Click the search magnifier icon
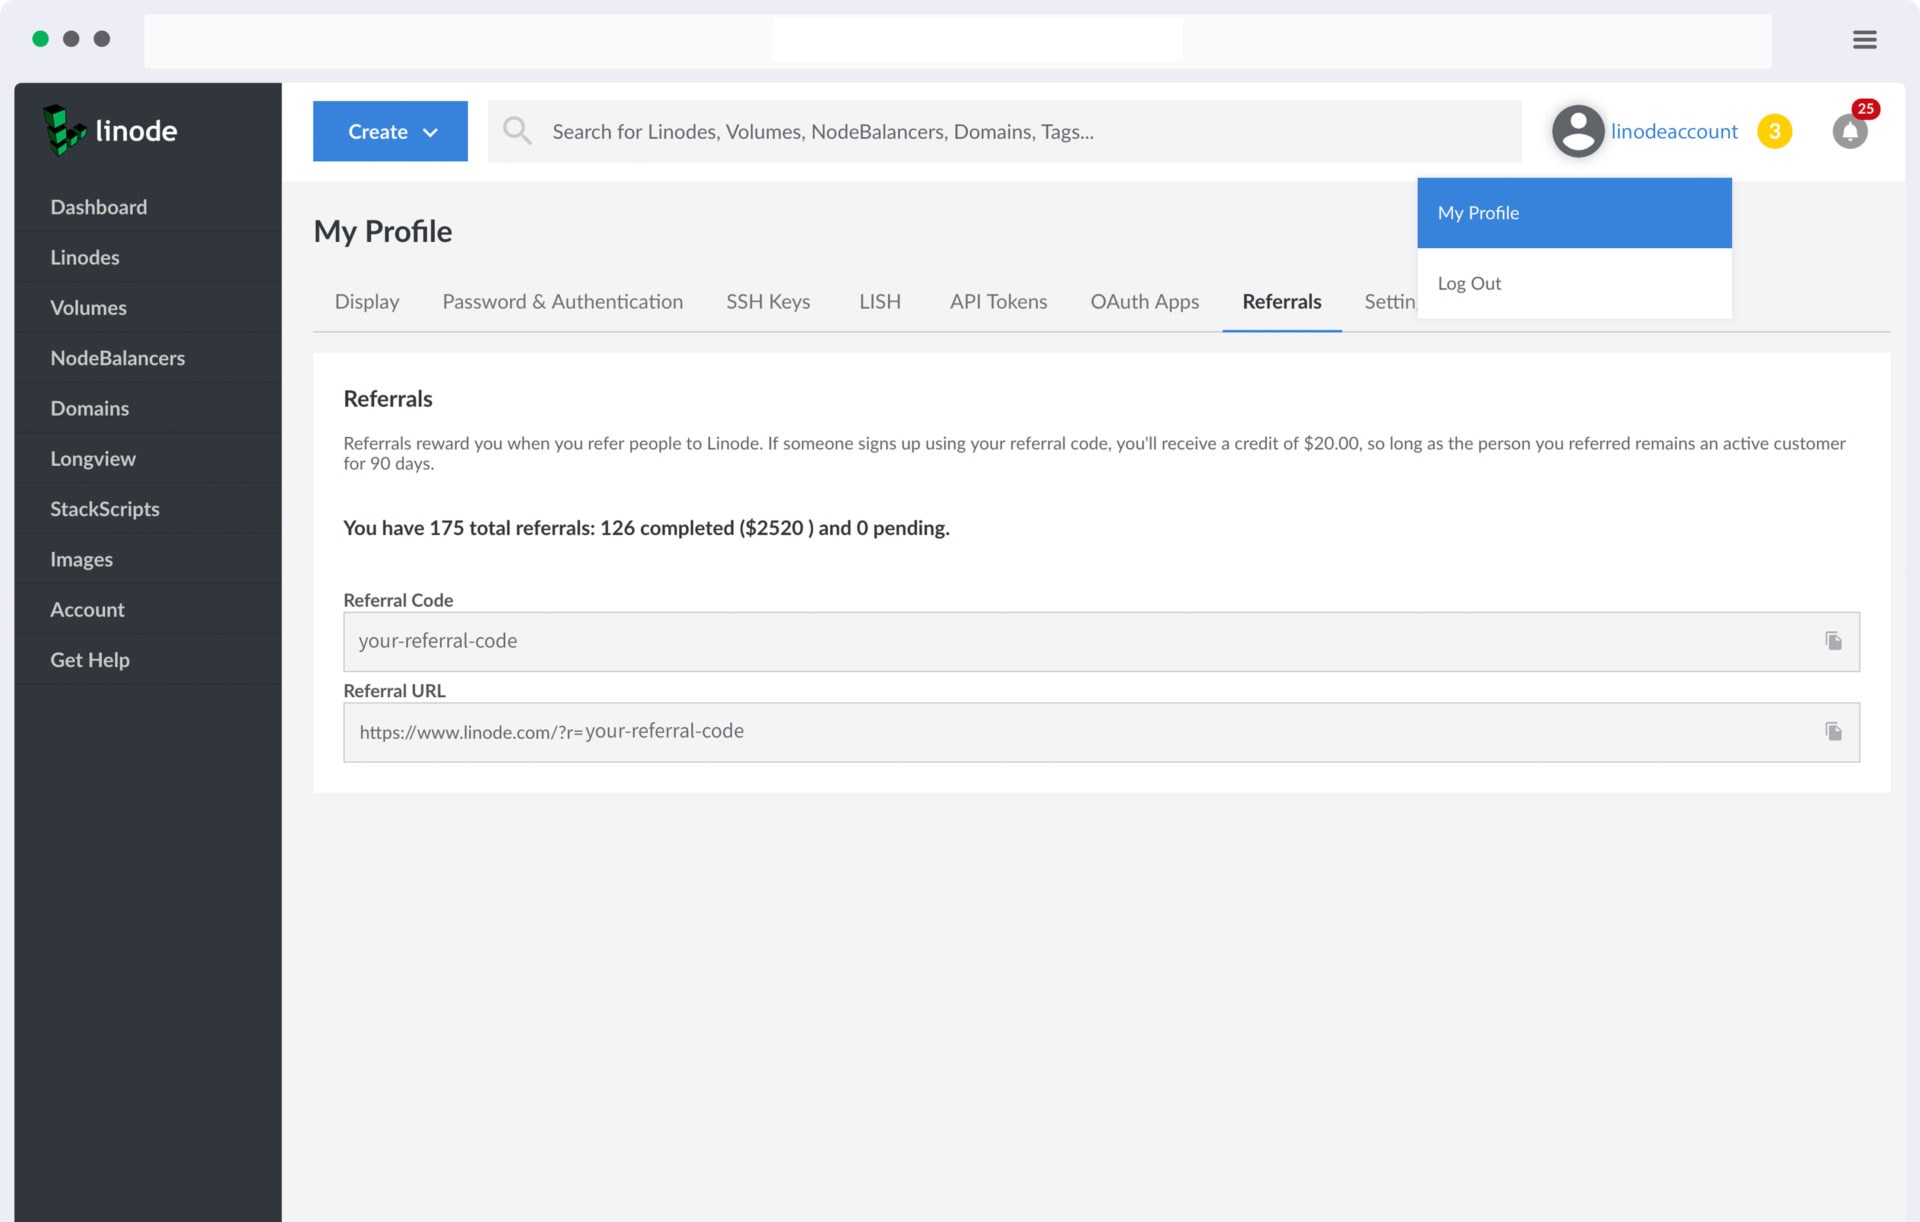 (x=516, y=131)
